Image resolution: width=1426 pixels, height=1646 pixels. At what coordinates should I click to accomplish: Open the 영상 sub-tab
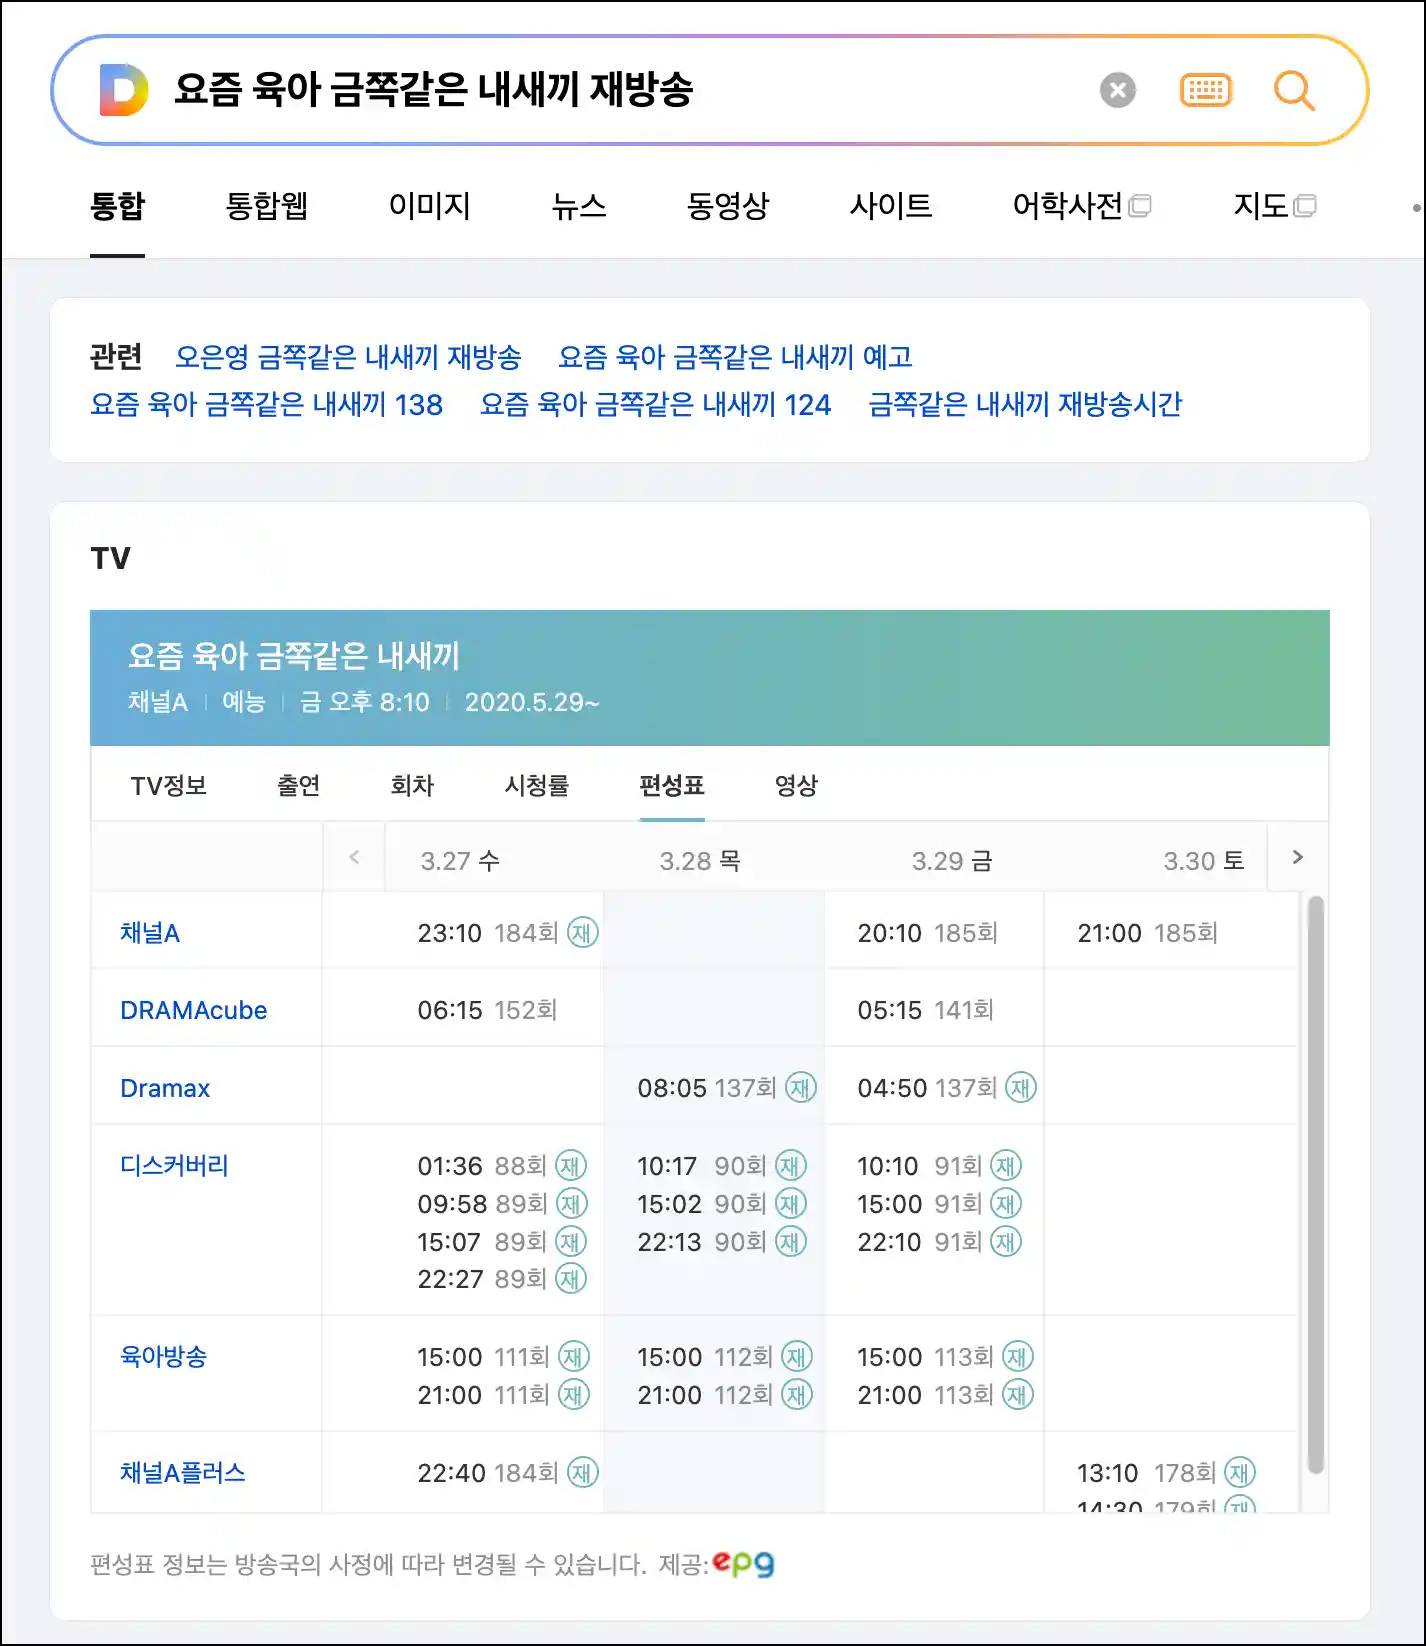click(x=797, y=786)
